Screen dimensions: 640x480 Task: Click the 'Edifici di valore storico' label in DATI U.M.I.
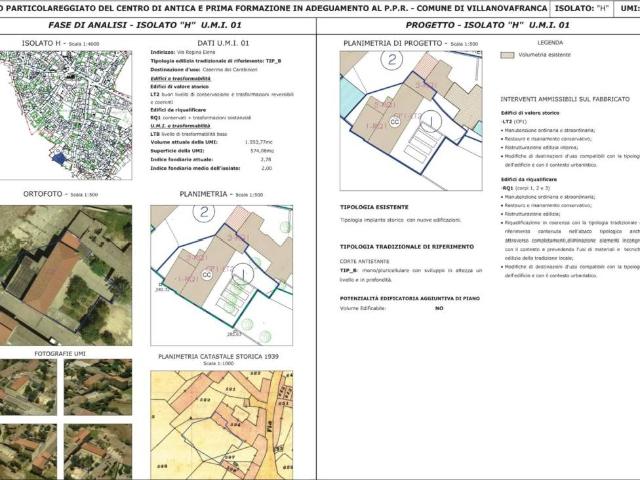[180, 87]
